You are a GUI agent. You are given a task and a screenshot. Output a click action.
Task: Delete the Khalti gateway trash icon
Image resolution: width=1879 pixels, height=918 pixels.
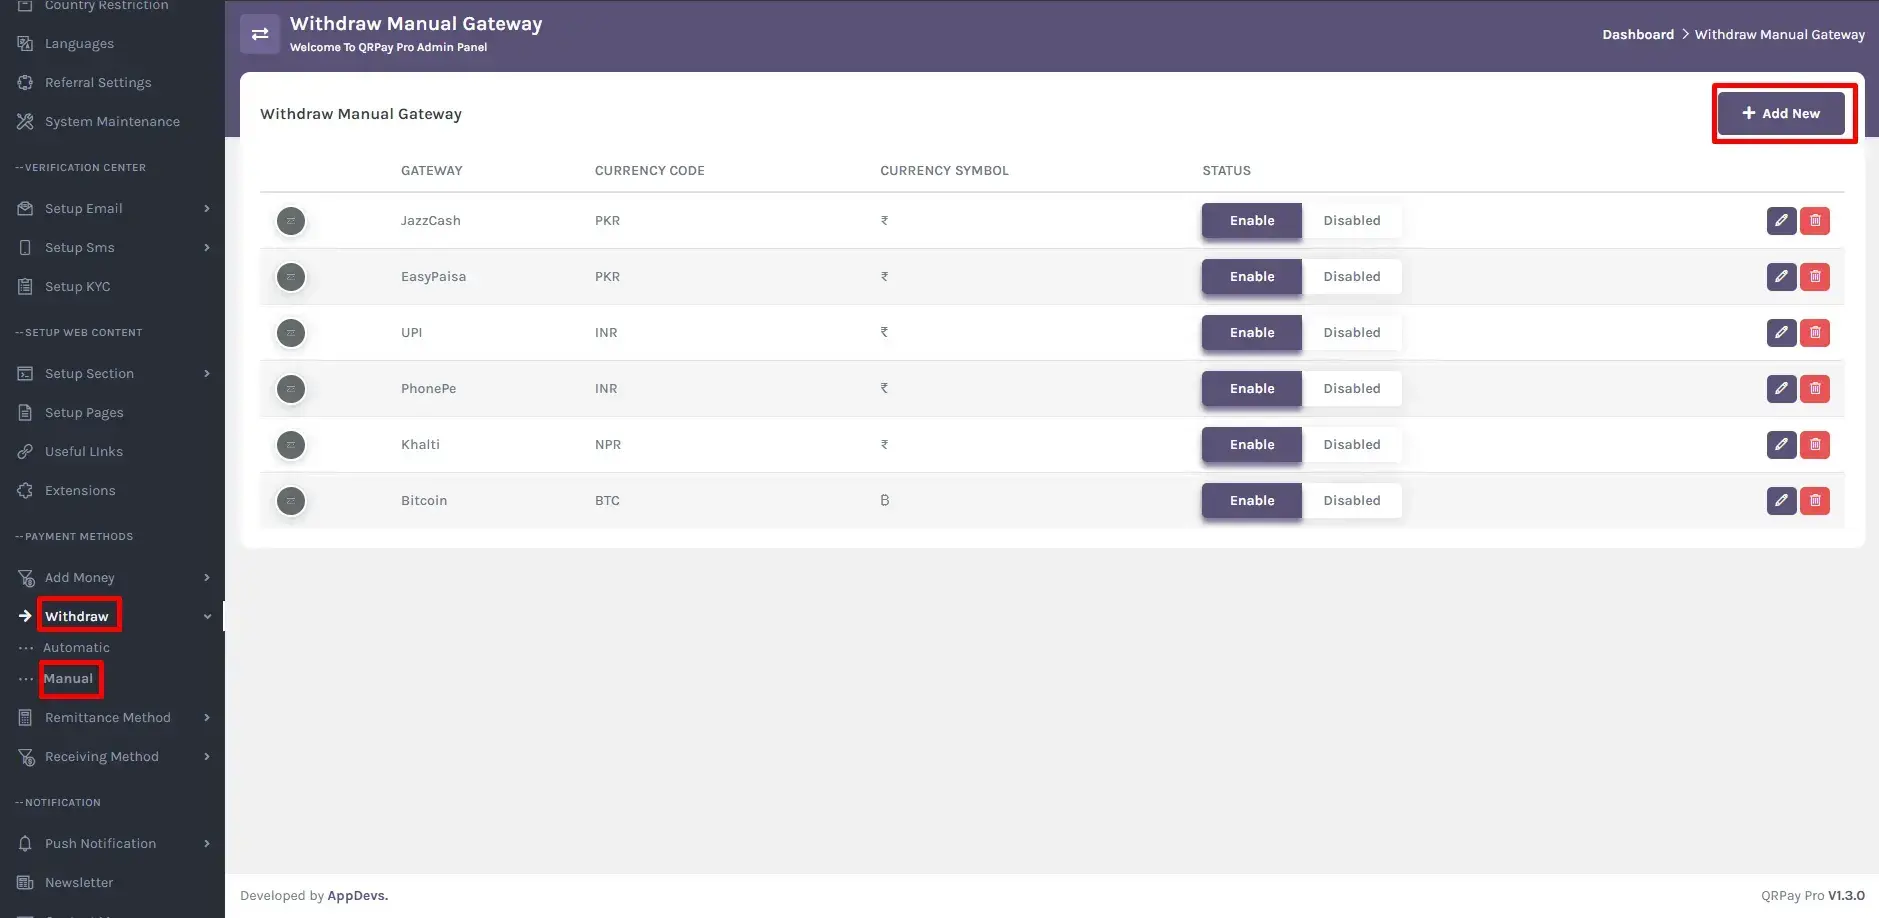[x=1815, y=445]
